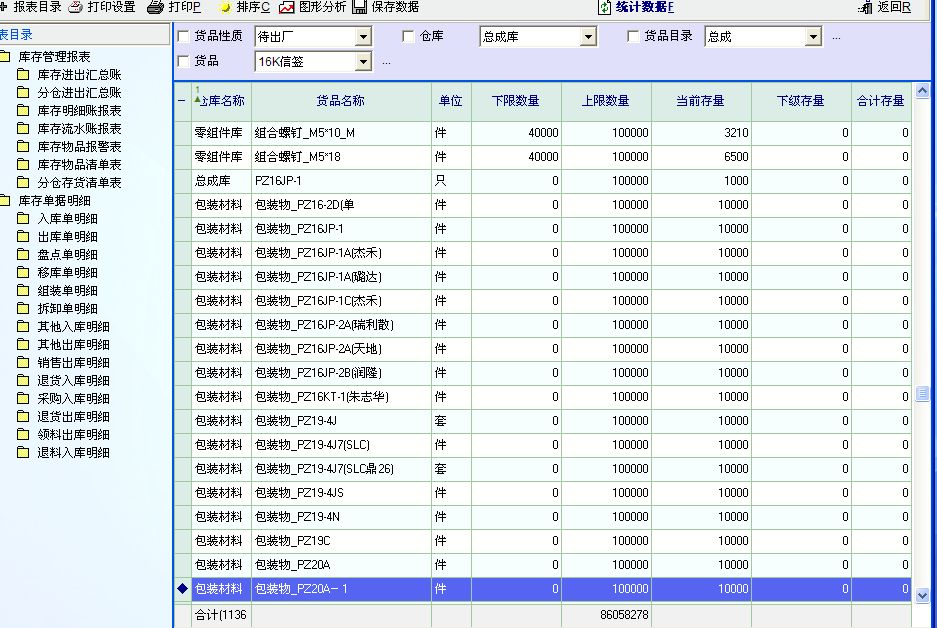Open the 待出厂 dropdown list
The height and width of the screenshot is (628, 937).
pyautogui.click(x=363, y=38)
